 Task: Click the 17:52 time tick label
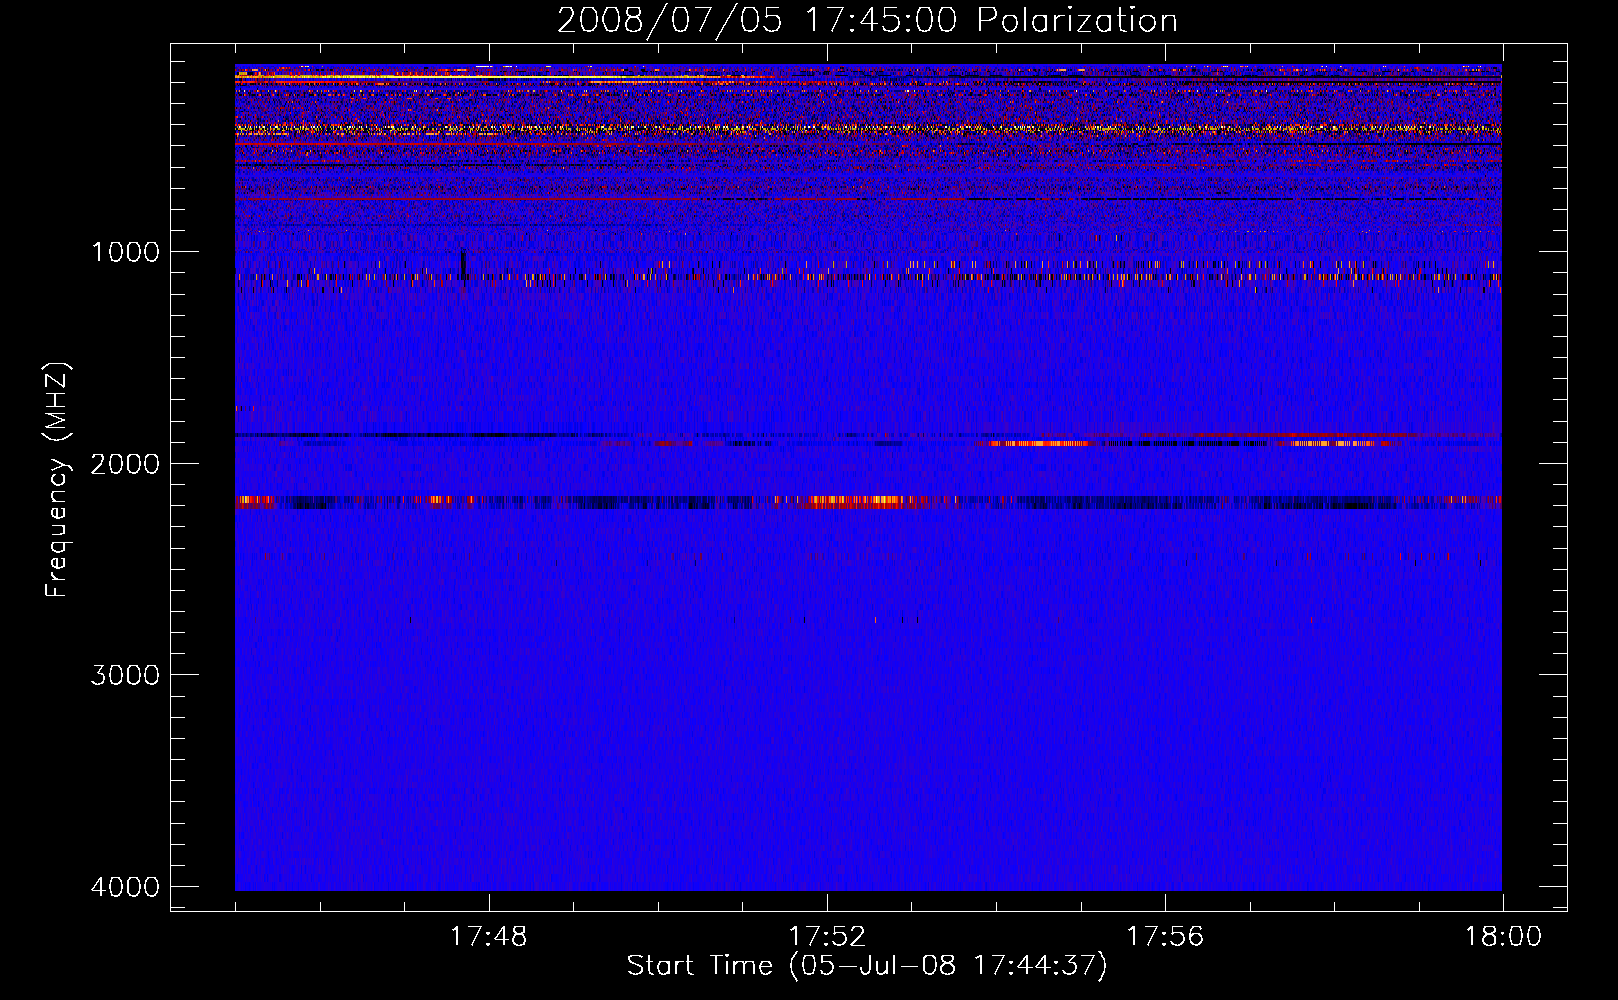(x=826, y=937)
